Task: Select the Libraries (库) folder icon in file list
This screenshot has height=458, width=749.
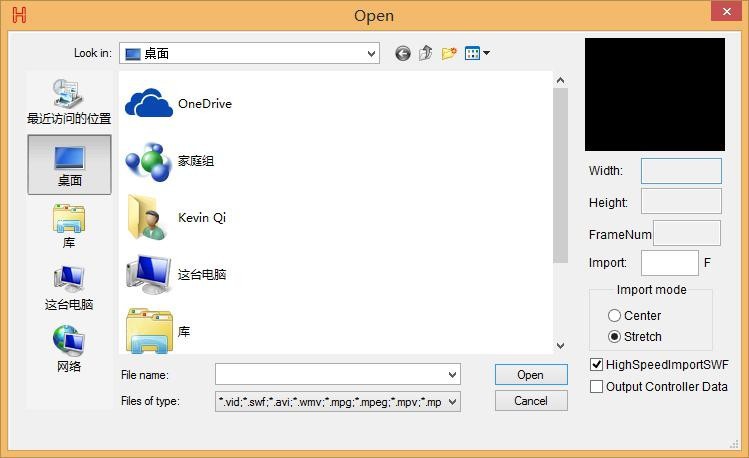Action: pyautogui.click(x=149, y=330)
